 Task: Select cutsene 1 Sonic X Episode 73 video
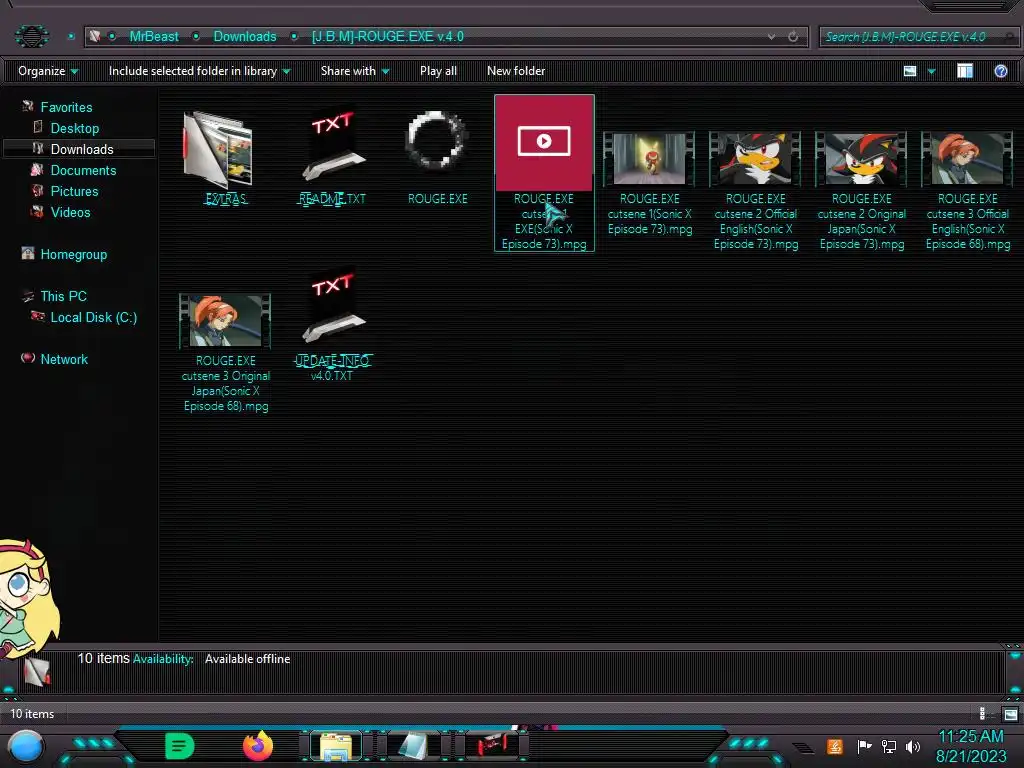(x=649, y=159)
